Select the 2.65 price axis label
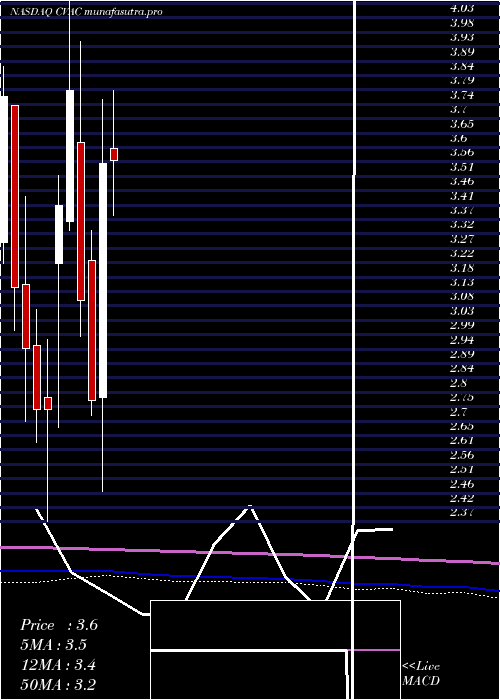This screenshot has height=700, width=500. (462, 426)
